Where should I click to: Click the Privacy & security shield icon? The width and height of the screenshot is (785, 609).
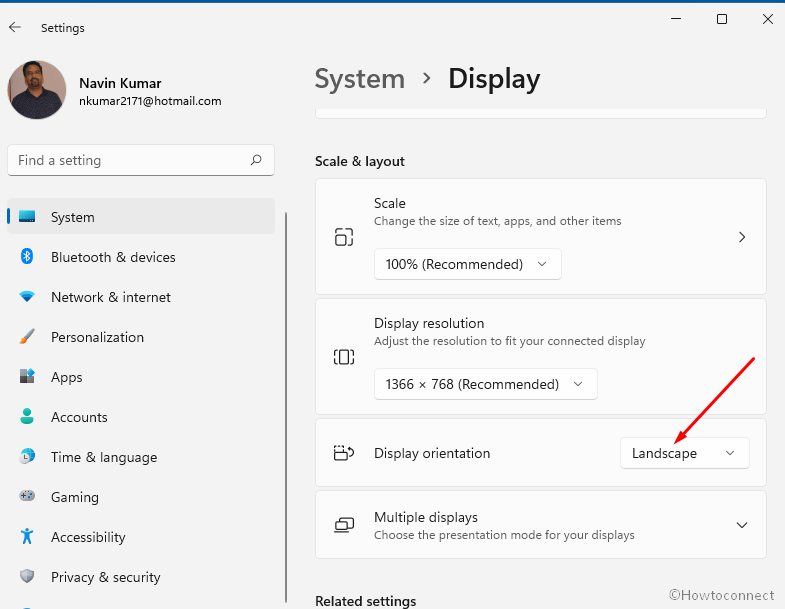click(x=27, y=576)
